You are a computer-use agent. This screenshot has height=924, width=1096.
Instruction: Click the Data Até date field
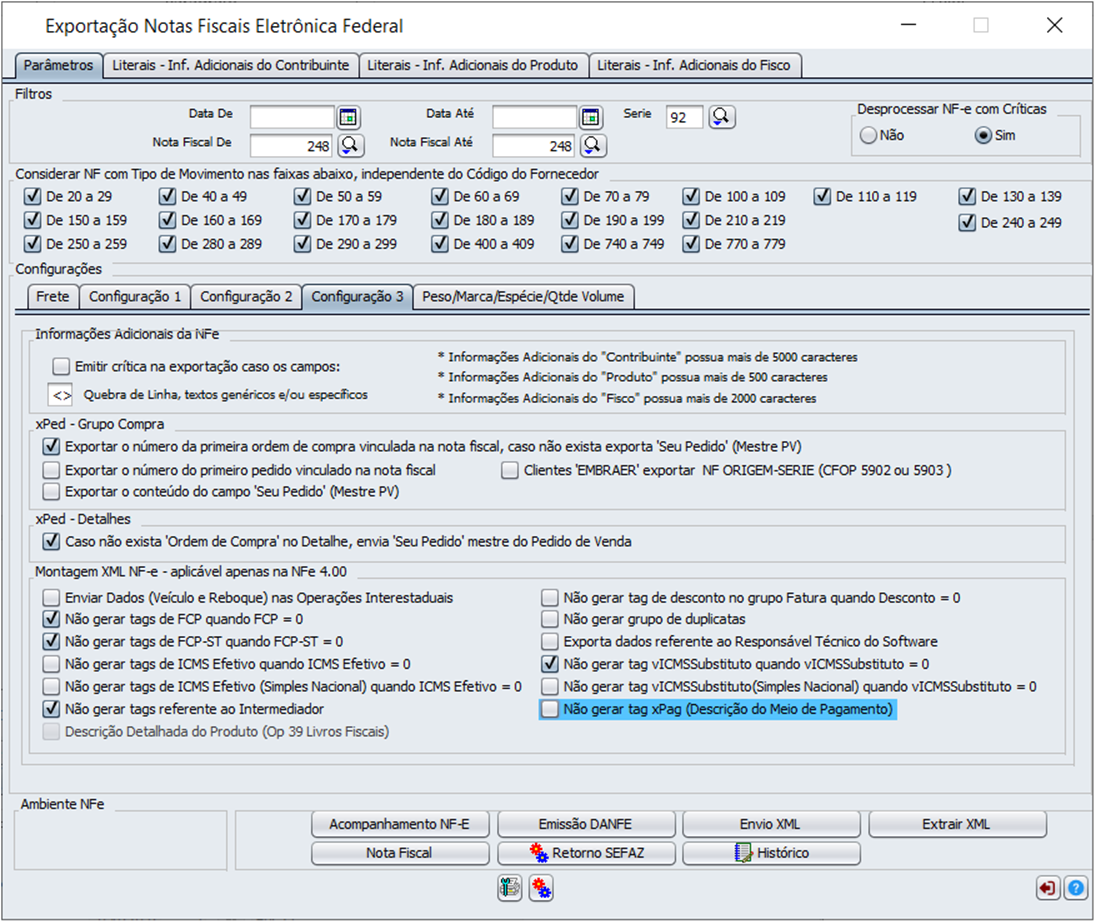535,117
